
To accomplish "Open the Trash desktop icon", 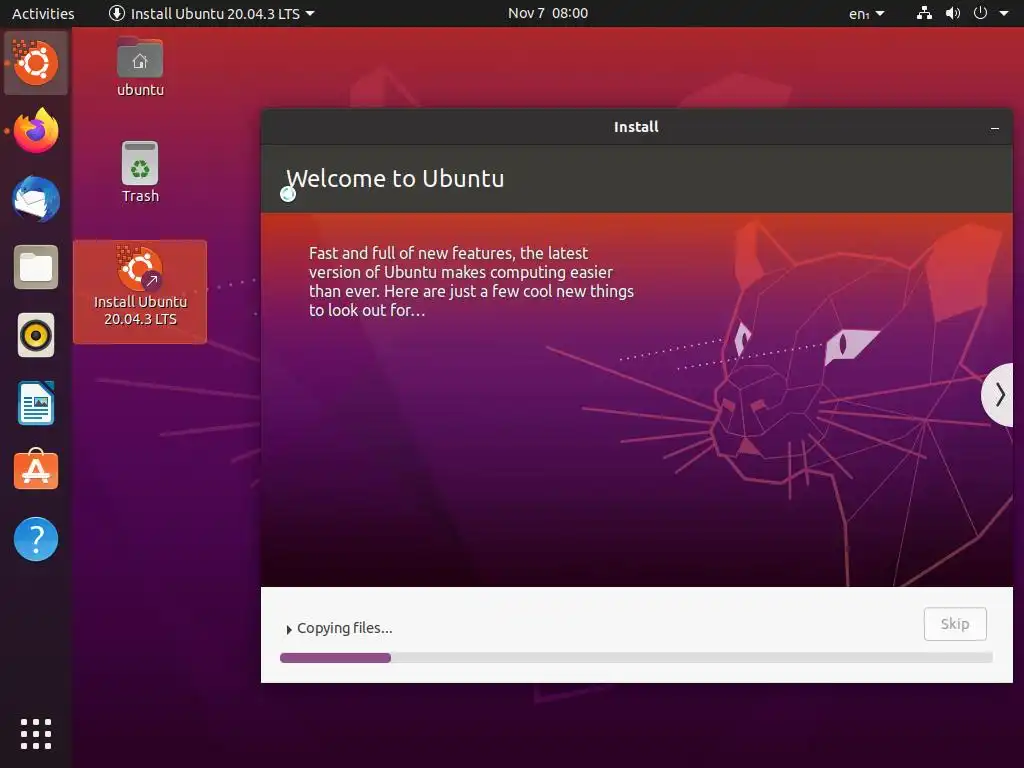I will click(140, 172).
